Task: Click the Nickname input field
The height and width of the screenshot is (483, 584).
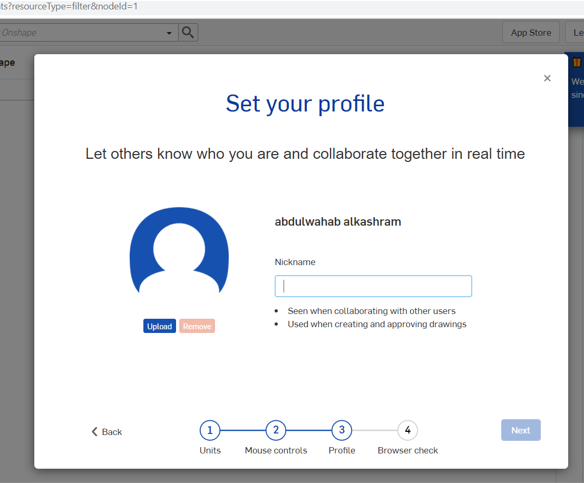Action: [373, 286]
